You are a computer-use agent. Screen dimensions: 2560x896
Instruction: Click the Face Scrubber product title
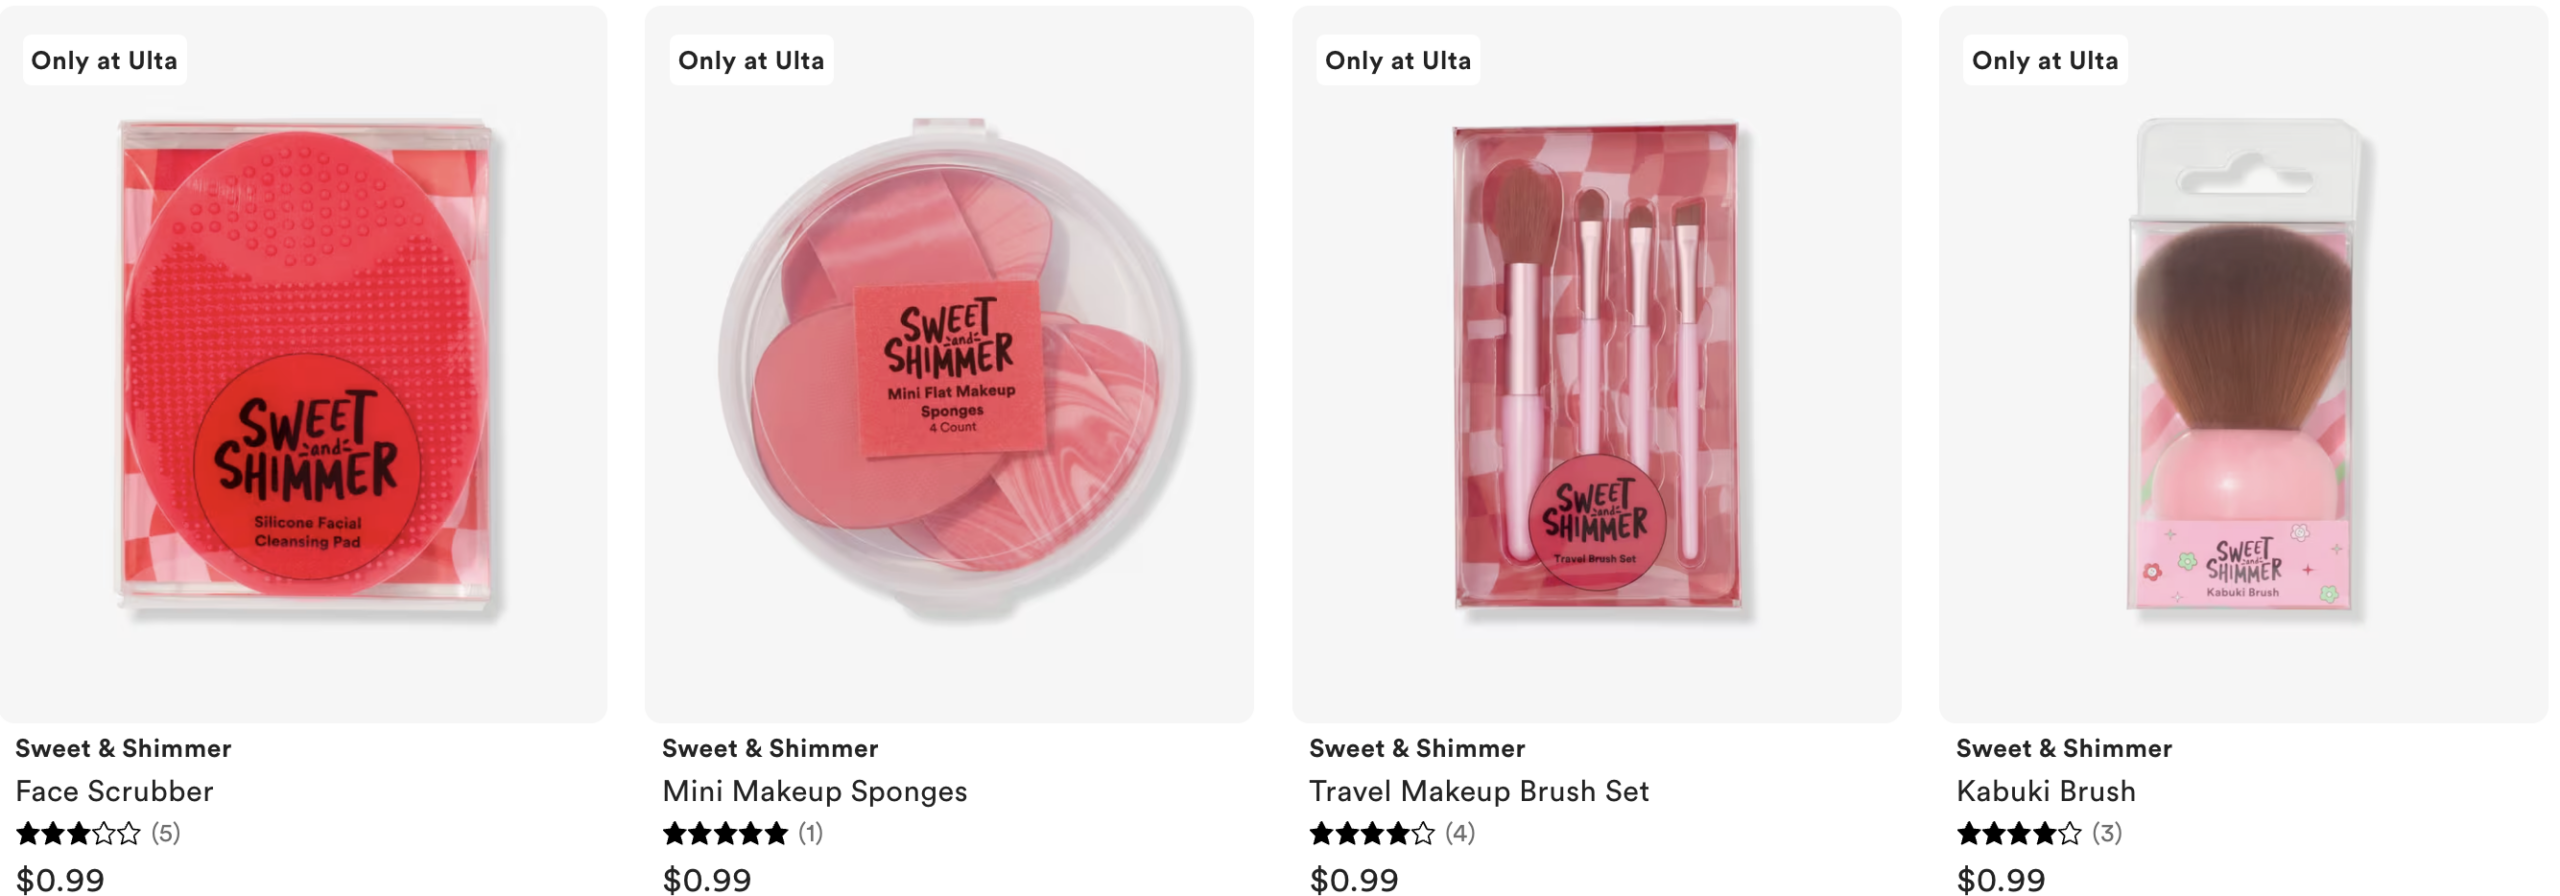click(115, 791)
